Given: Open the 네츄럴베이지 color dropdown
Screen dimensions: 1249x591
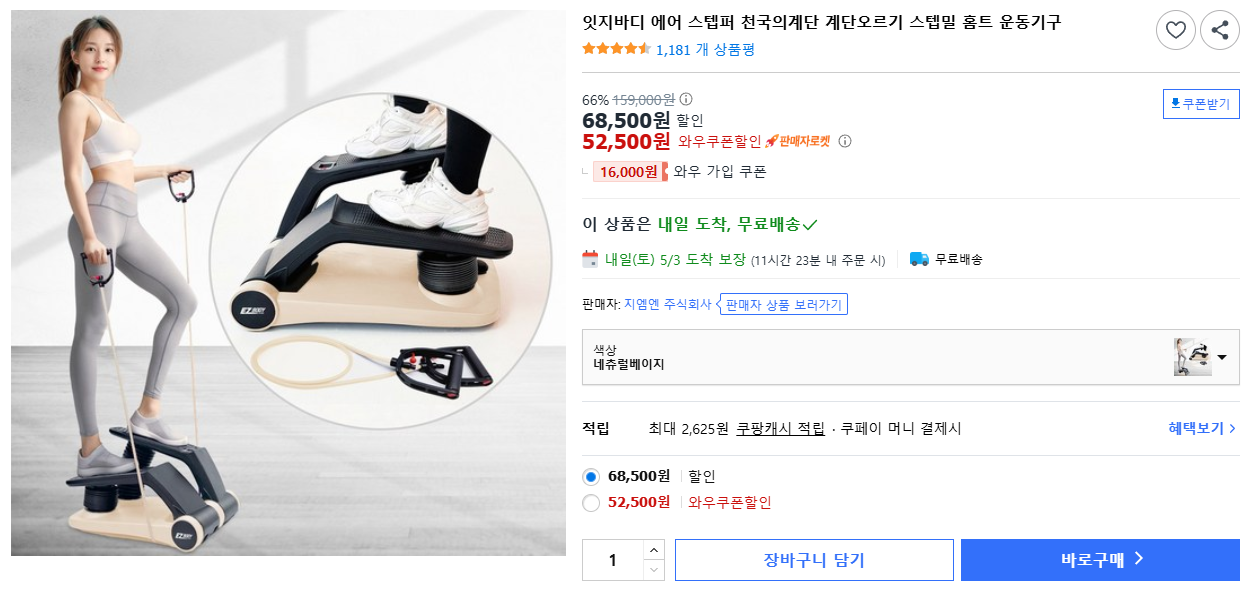Looking at the screenshot, I should (1221, 356).
